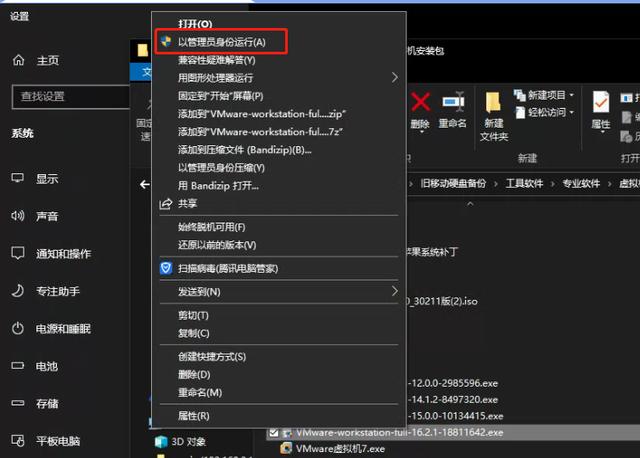This screenshot has height=458, width=640.
Task: Select 属性(R) at context menu bottom
Action: 193,416
